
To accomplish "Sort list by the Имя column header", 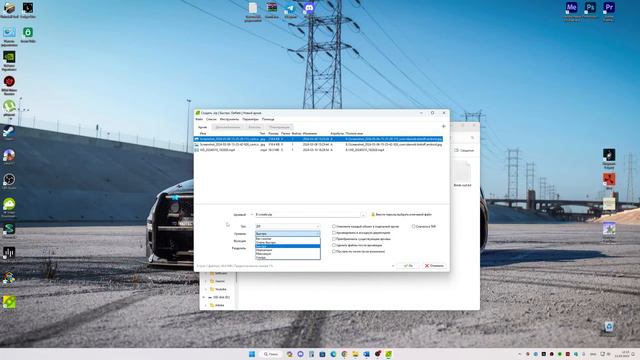I will pos(202,133).
